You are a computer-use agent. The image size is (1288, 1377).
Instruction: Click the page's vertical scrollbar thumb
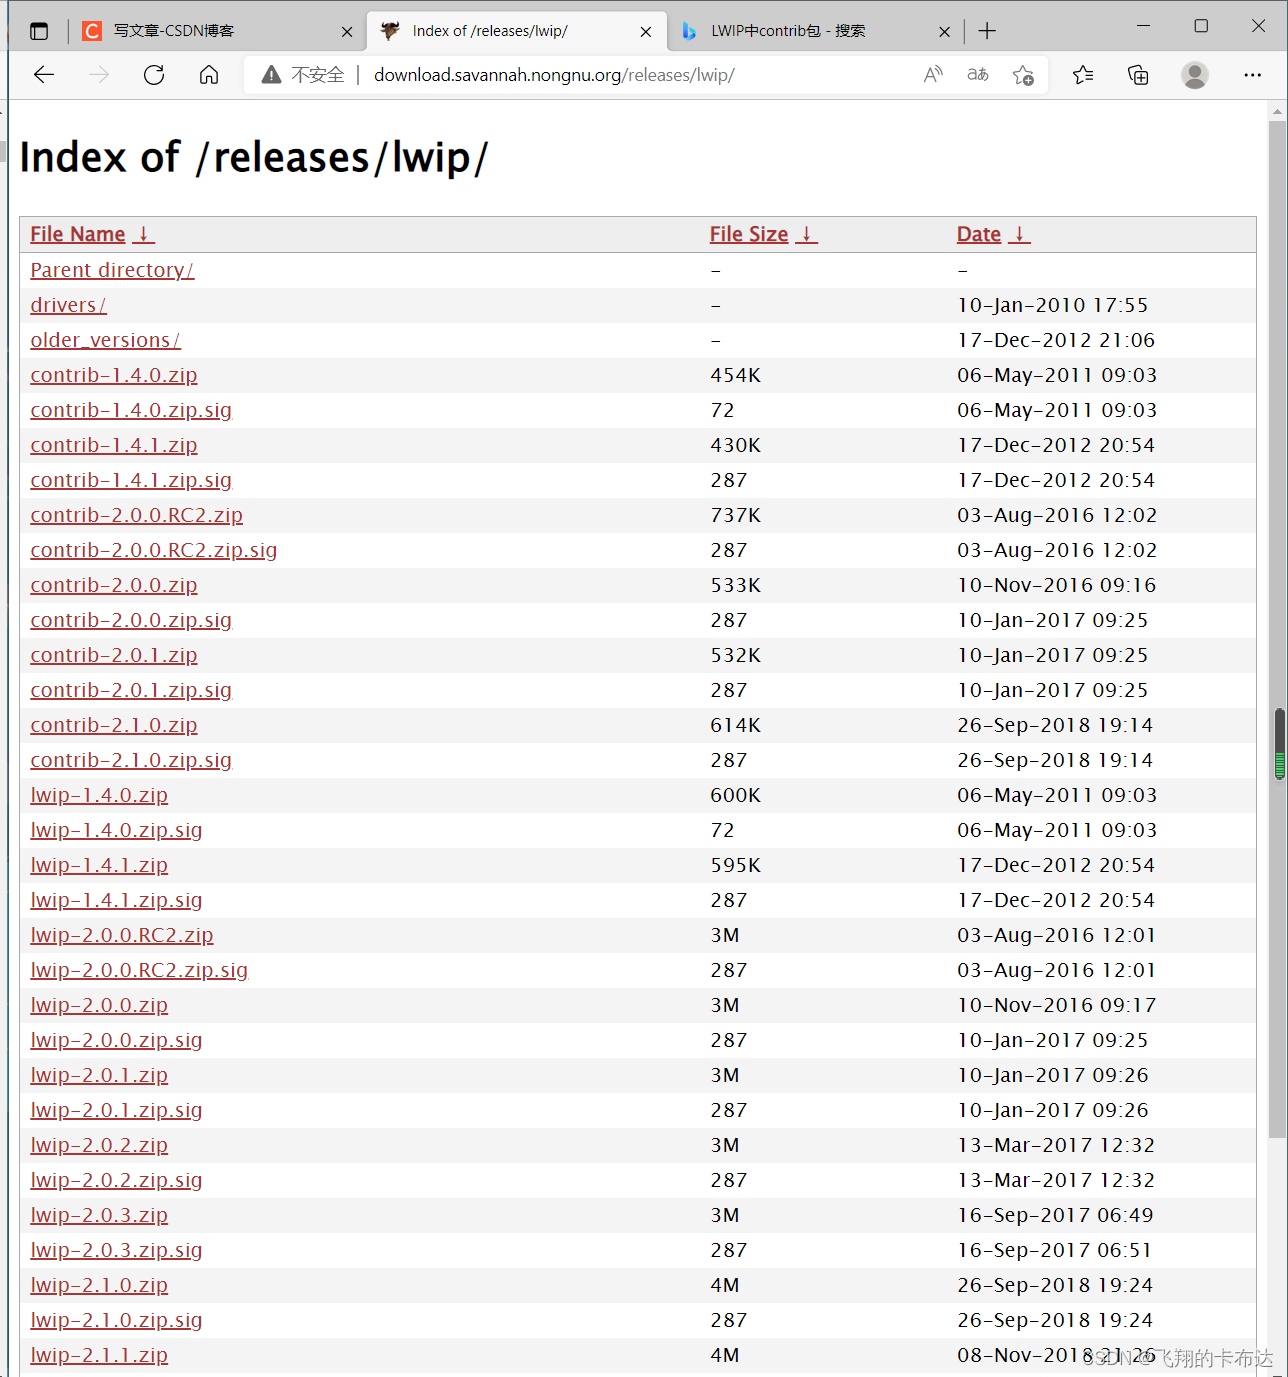(x=1278, y=629)
